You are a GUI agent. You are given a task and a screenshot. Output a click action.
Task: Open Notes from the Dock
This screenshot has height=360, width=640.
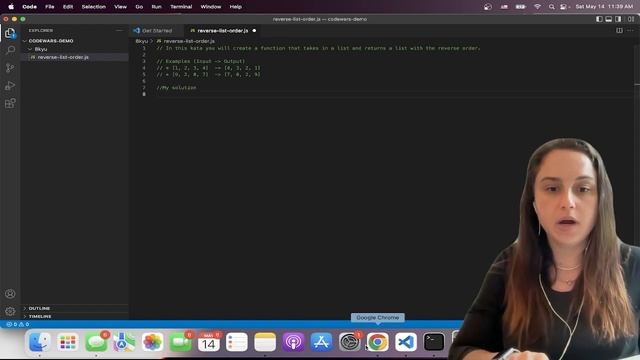[x=265, y=342]
